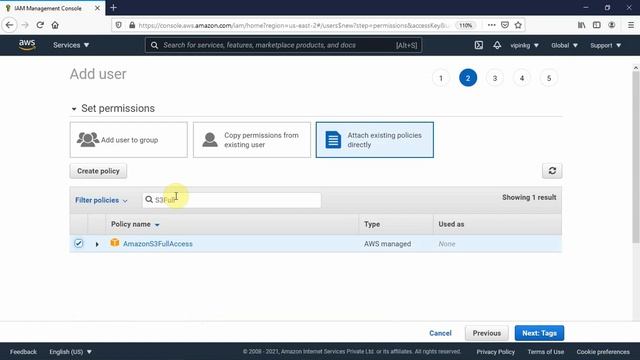This screenshot has height=360, width=640.
Task: Open Cookie preferences
Action: [x=603, y=351]
